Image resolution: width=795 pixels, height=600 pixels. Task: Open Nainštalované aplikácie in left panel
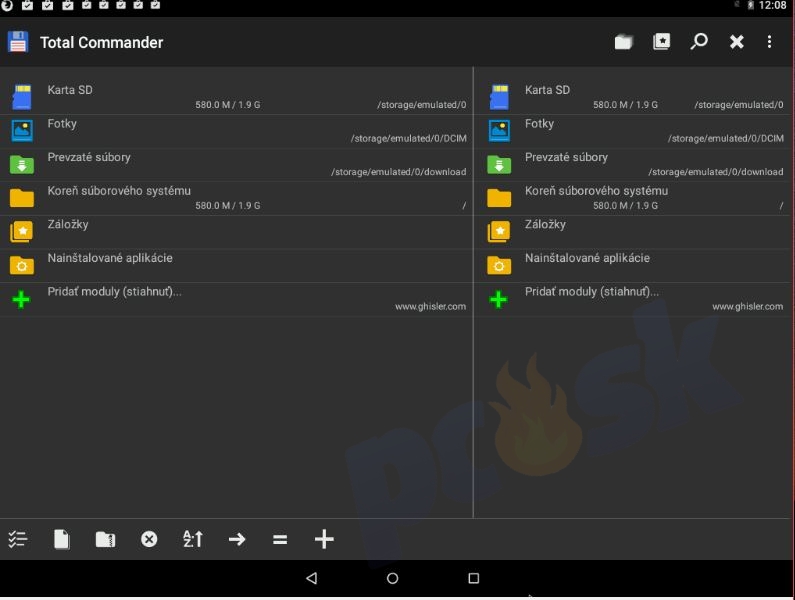point(236,265)
